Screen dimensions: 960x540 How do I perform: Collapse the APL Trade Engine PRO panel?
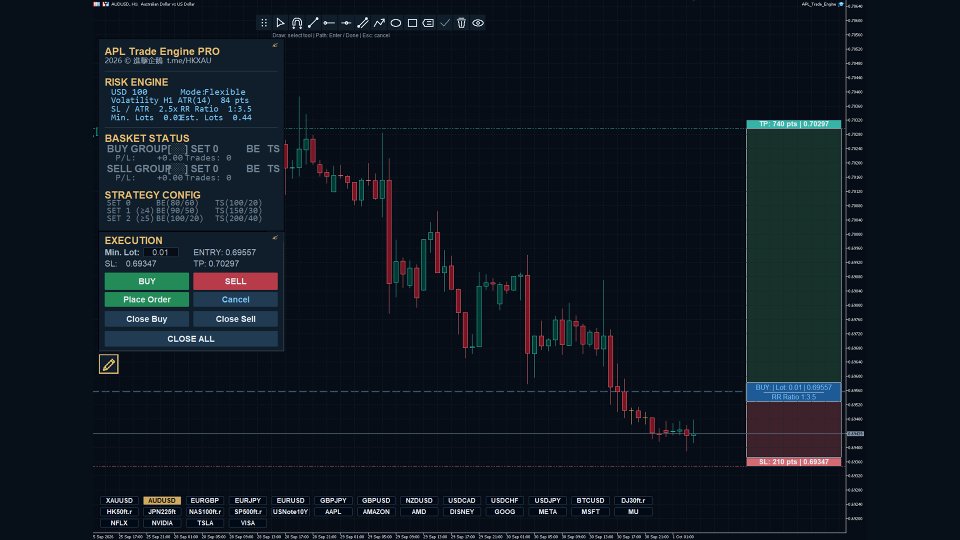pyautogui.click(x=275, y=45)
